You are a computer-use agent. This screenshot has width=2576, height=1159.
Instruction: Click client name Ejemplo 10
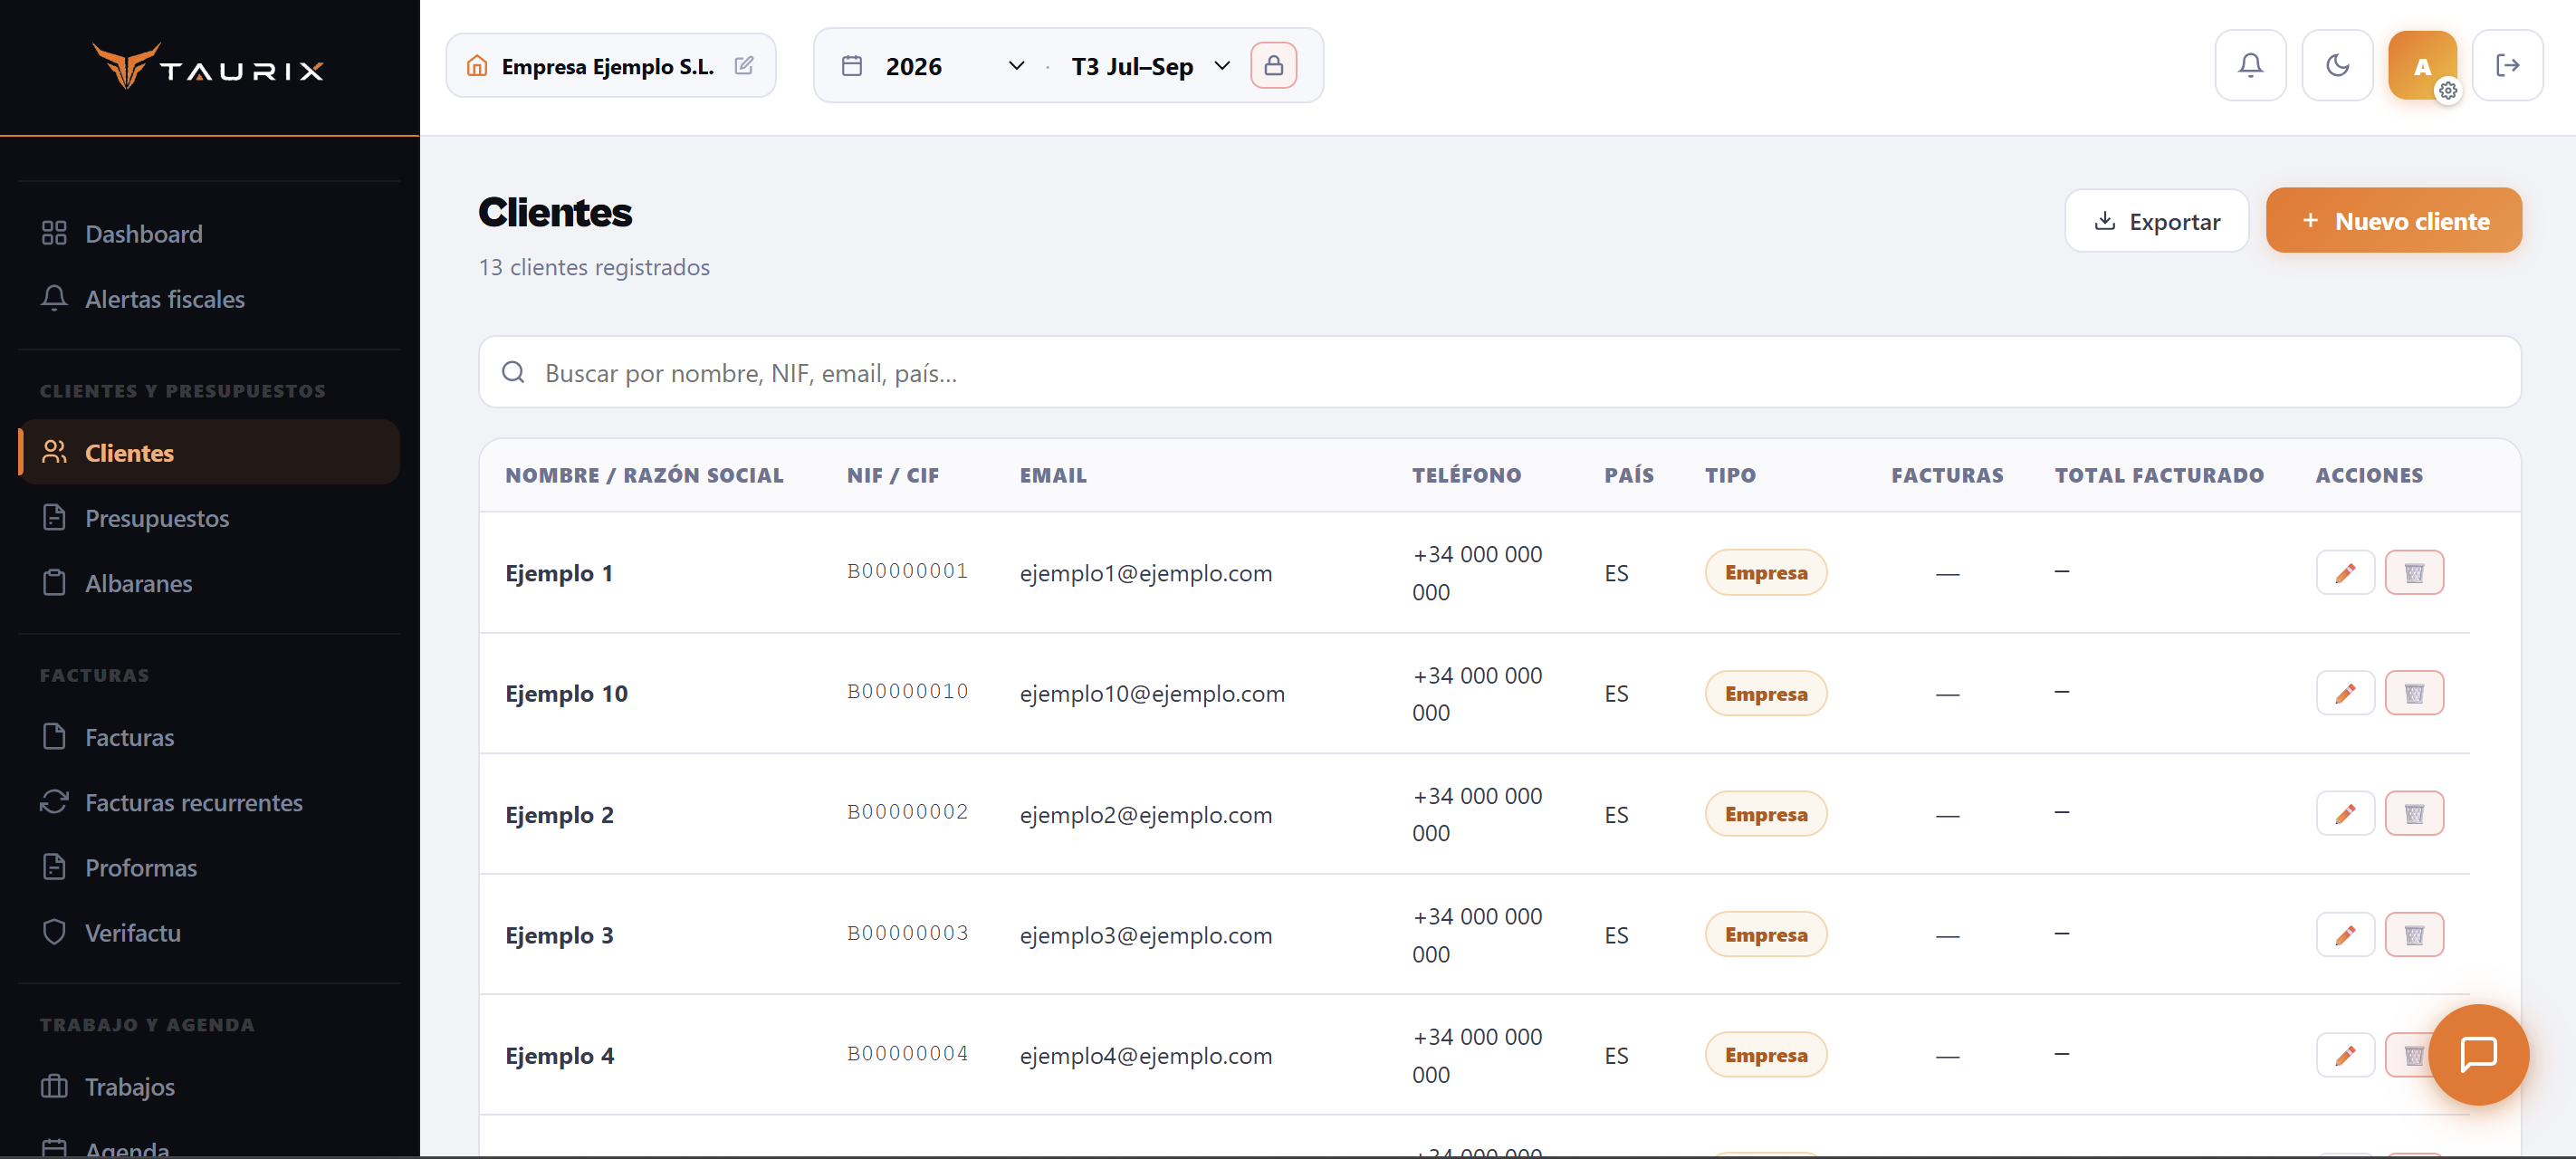tap(566, 694)
